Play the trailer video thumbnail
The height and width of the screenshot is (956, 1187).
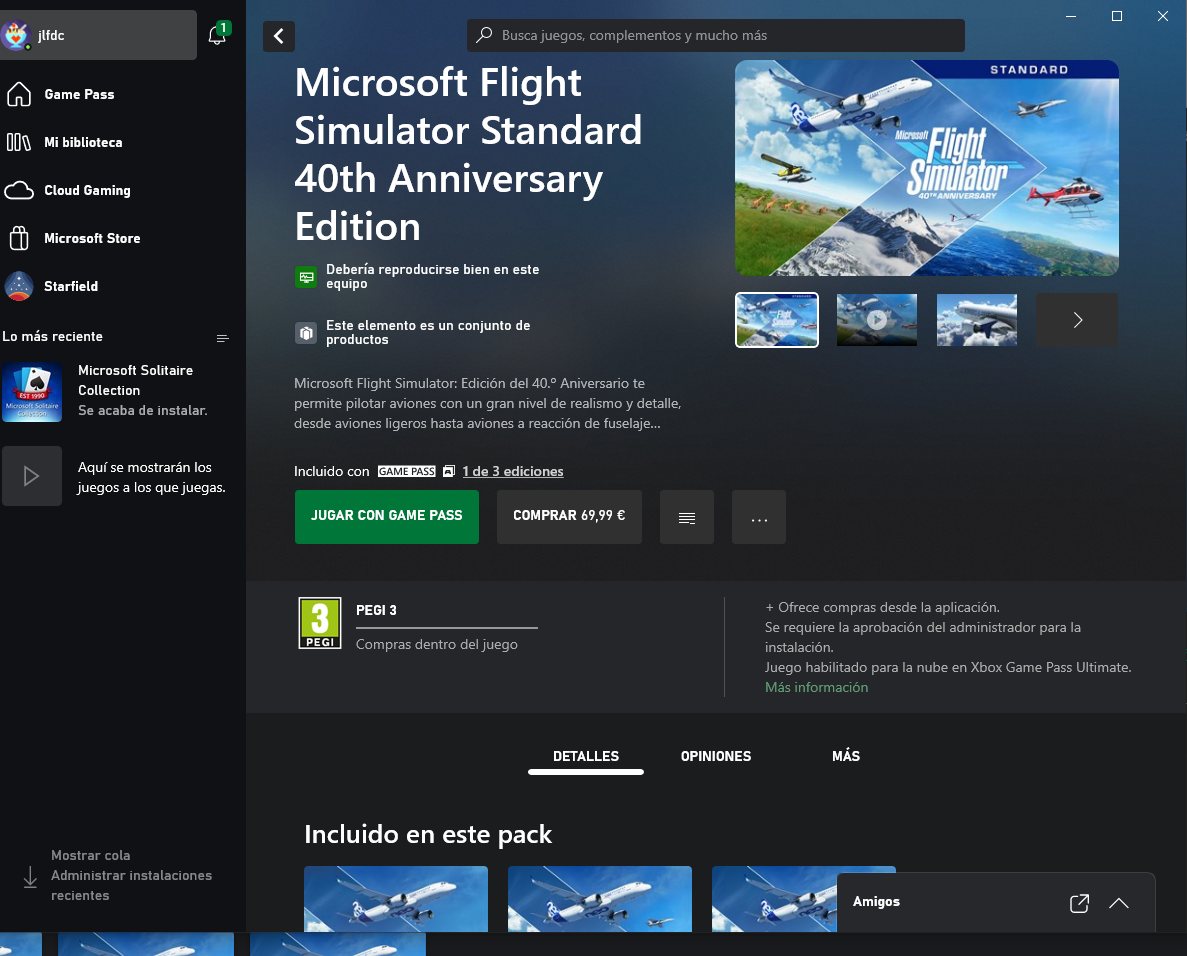(x=877, y=319)
